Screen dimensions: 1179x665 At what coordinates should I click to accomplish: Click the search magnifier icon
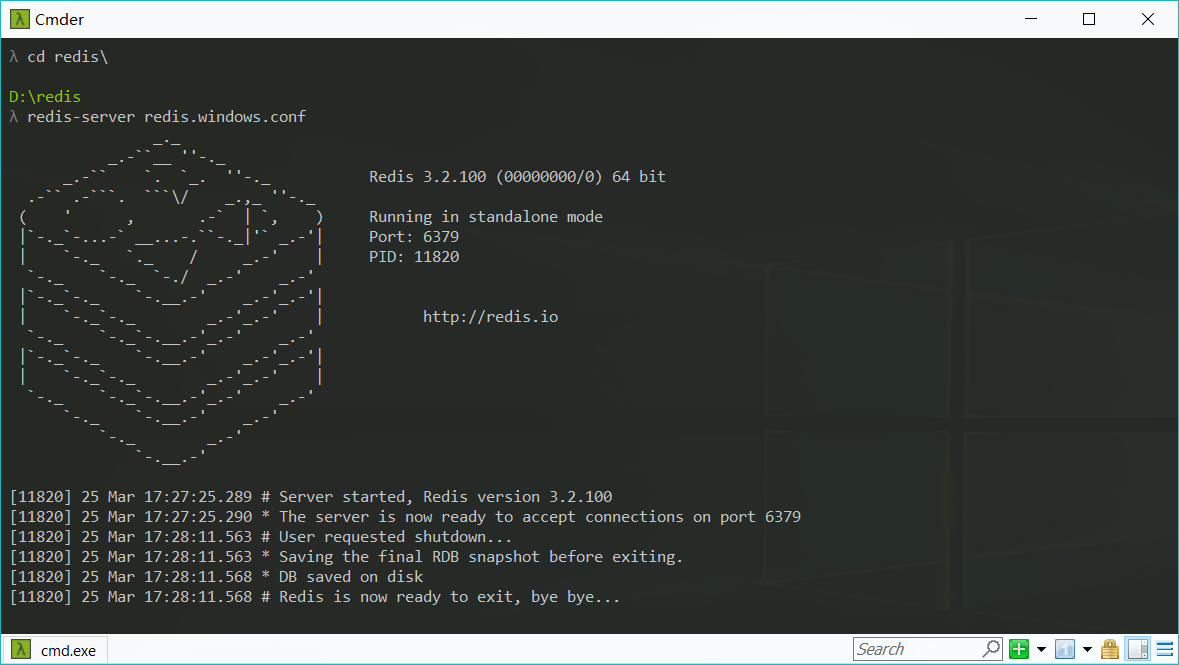pyautogui.click(x=992, y=648)
